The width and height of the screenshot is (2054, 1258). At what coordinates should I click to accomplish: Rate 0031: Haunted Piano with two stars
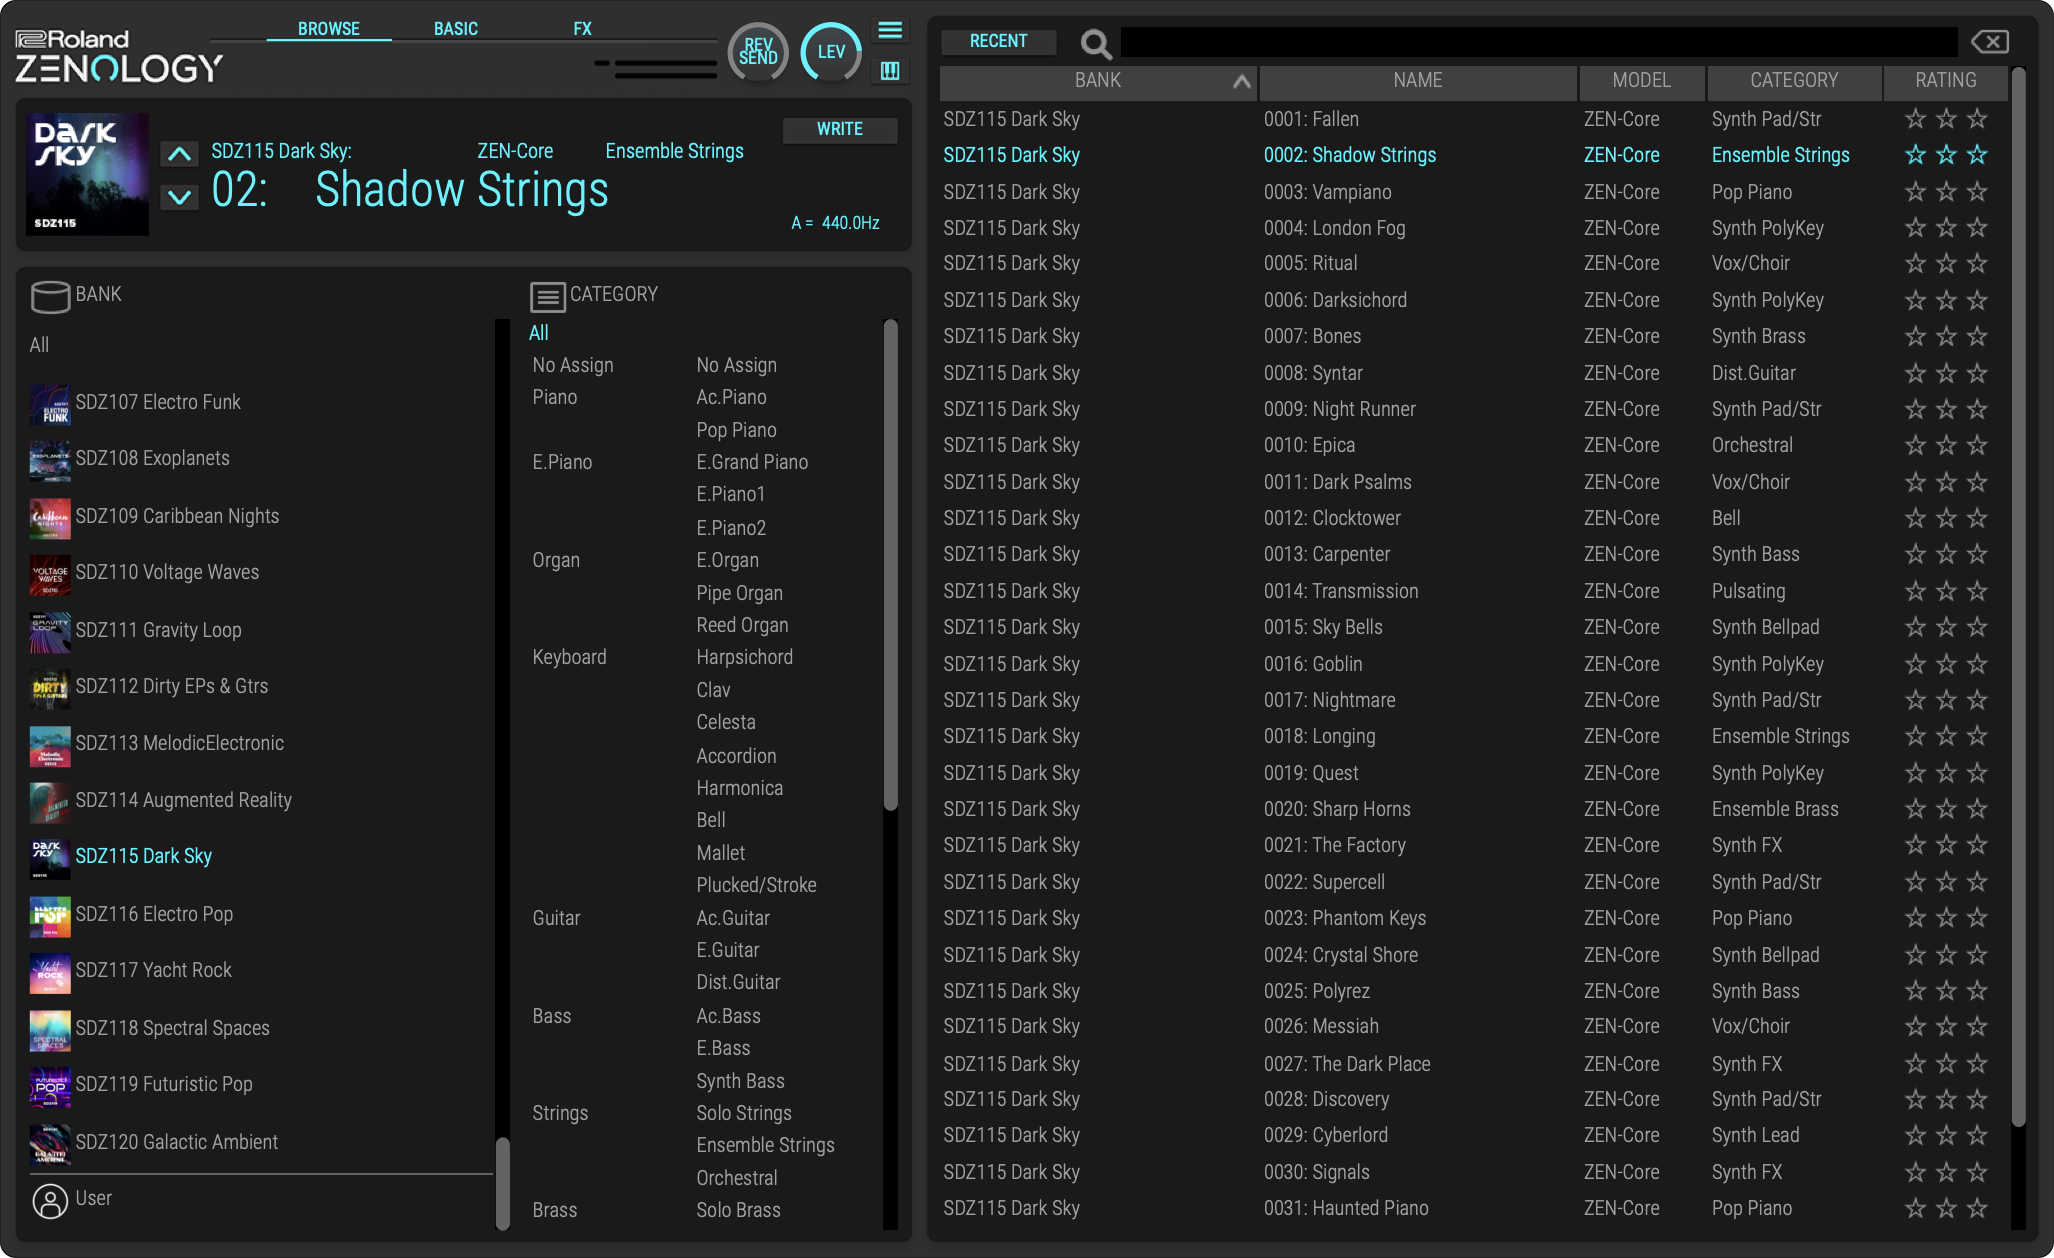(x=1946, y=1208)
